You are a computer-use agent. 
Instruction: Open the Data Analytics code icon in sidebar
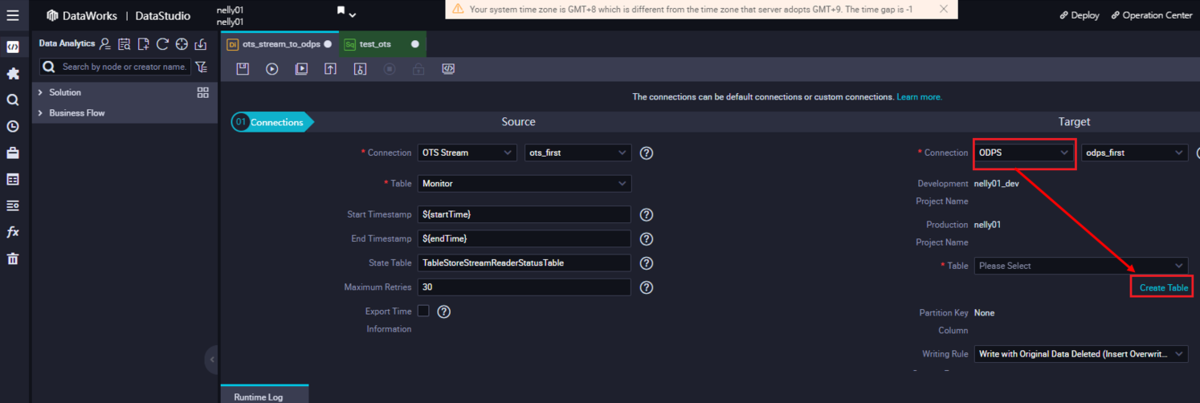(x=12, y=46)
